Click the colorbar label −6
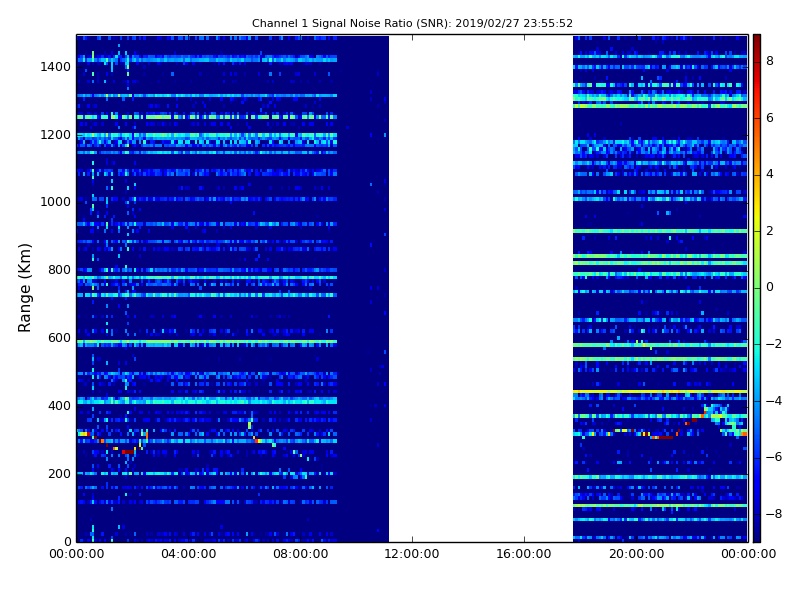Image resolution: width=800 pixels, height=600 pixels. pyautogui.click(x=773, y=457)
